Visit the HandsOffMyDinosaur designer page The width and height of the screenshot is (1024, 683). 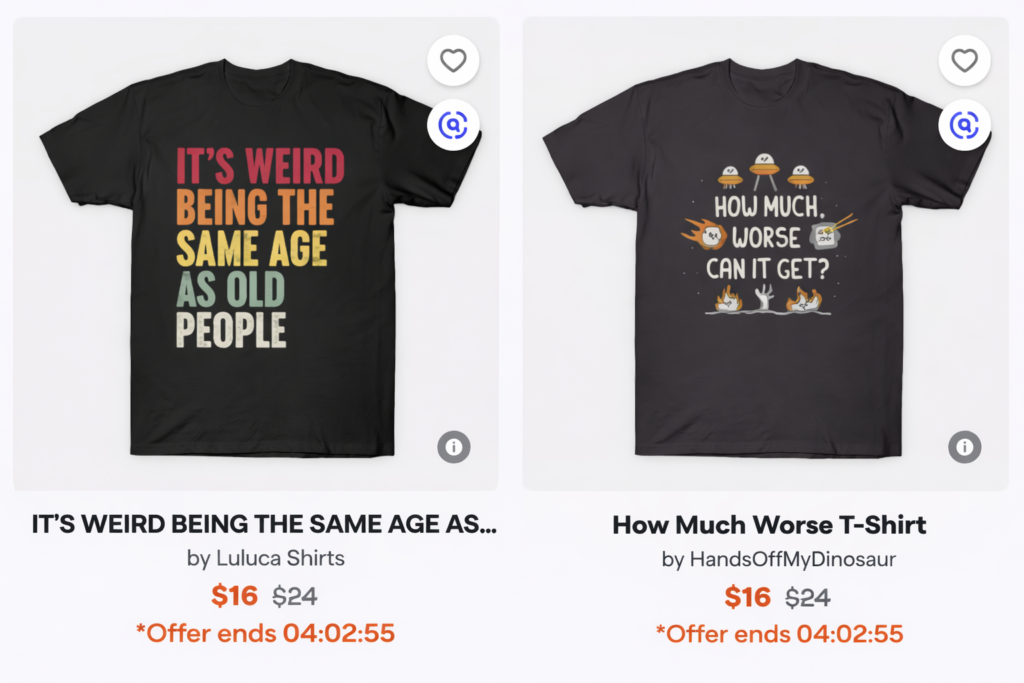coord(779,560)
